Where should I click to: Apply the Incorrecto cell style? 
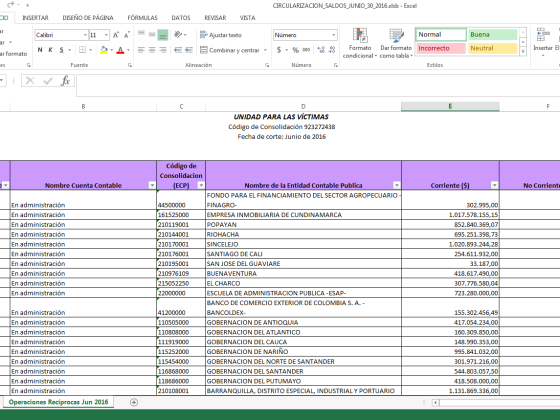click(441, 48)
